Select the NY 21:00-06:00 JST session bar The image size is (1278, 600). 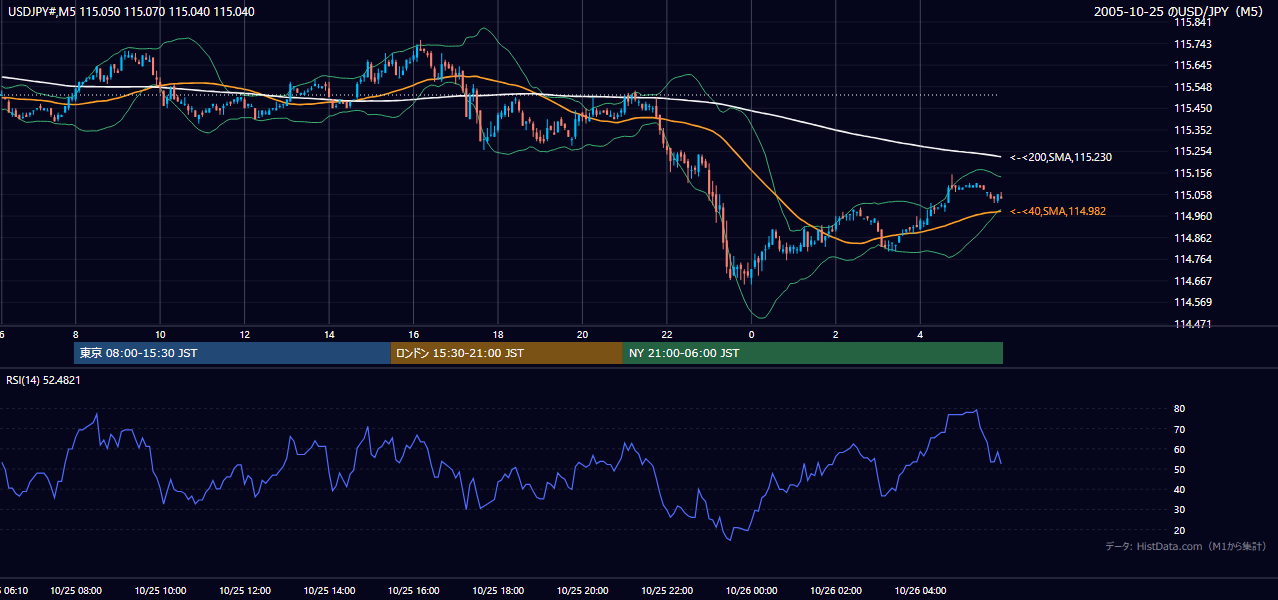point(813,353)
